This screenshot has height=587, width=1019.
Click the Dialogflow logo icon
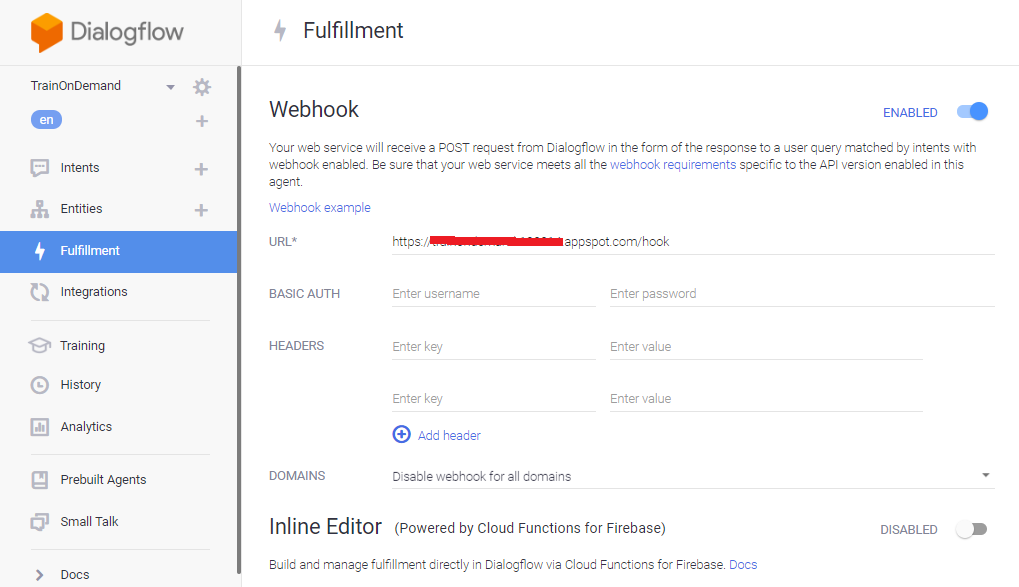coord(46,33)
